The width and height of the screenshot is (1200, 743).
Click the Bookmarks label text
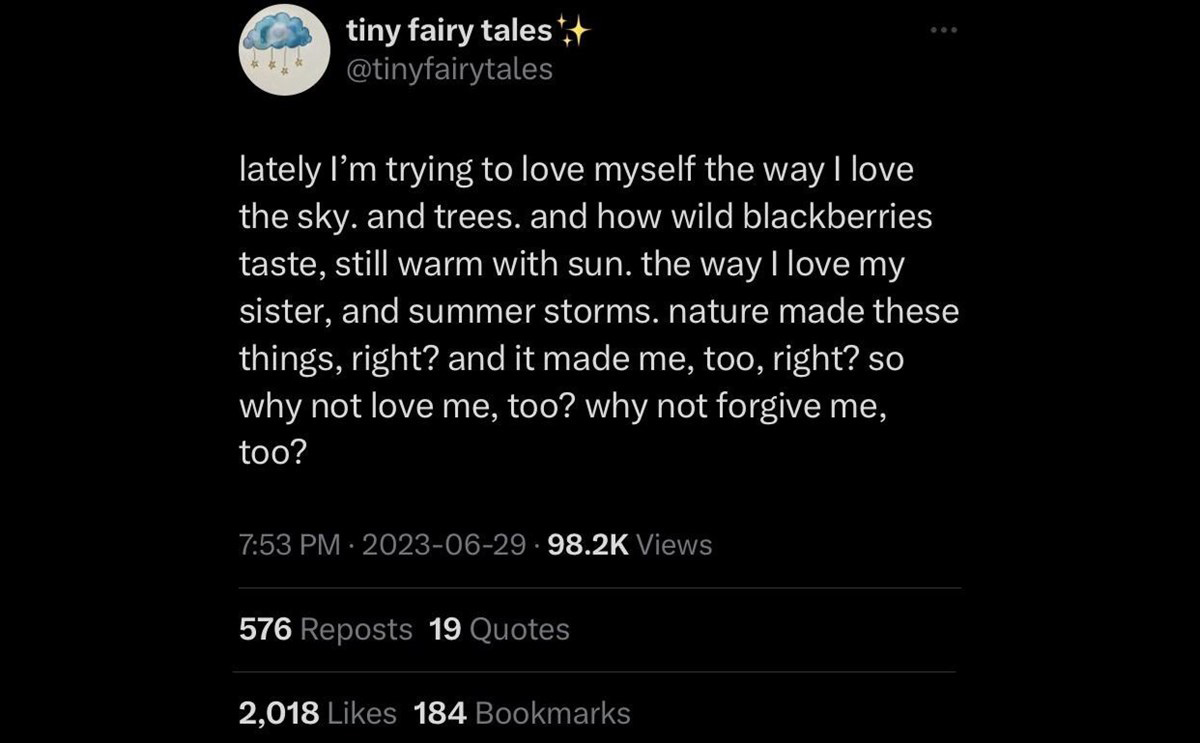pos(553,713)
